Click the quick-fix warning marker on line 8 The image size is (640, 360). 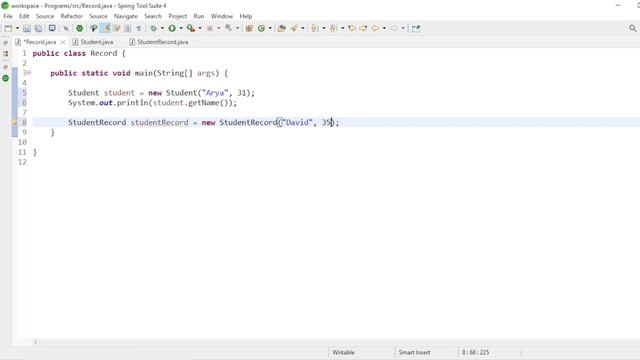14,122
